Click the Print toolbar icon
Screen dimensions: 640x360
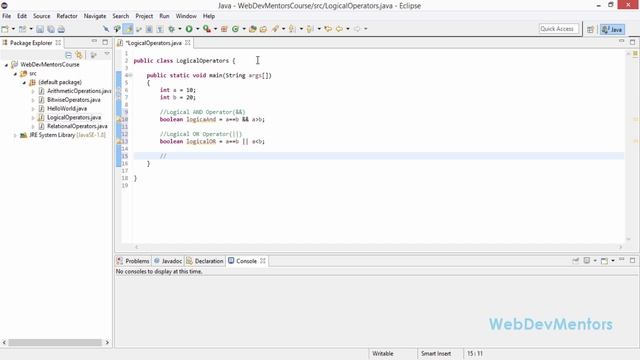click(61, 29)
